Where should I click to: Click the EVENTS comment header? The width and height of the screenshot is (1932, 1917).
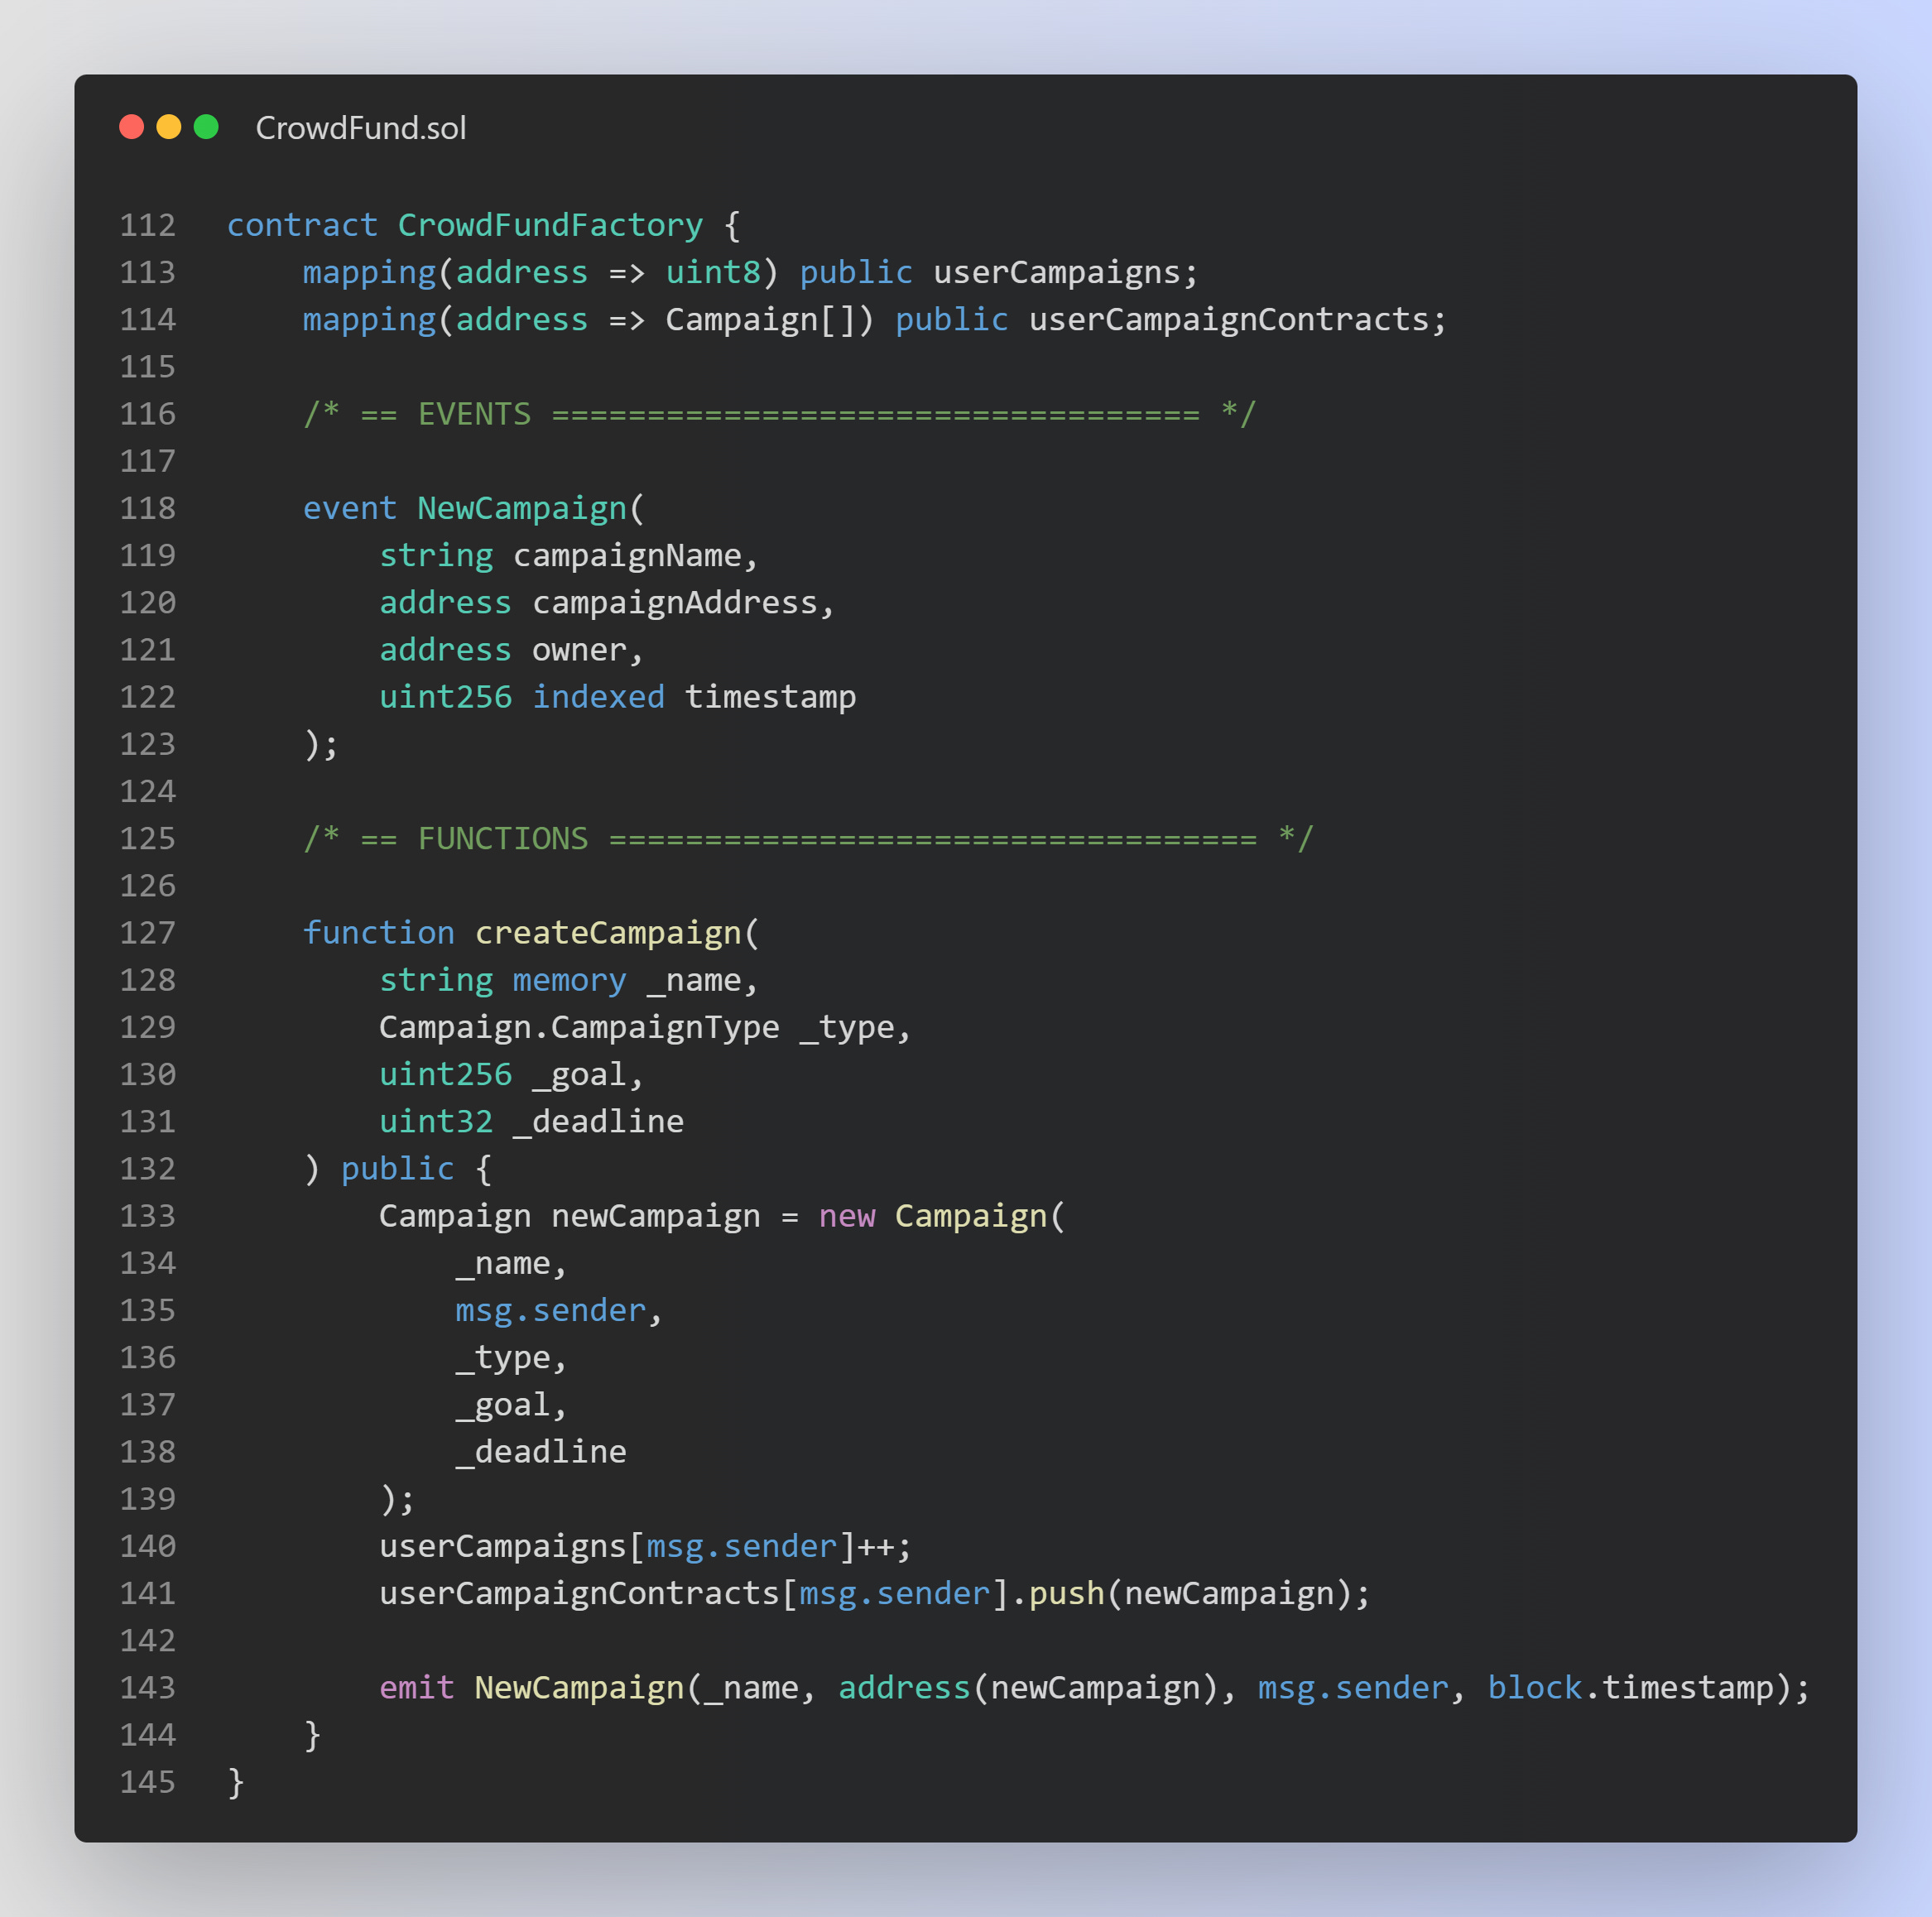[x=780, y=414]
